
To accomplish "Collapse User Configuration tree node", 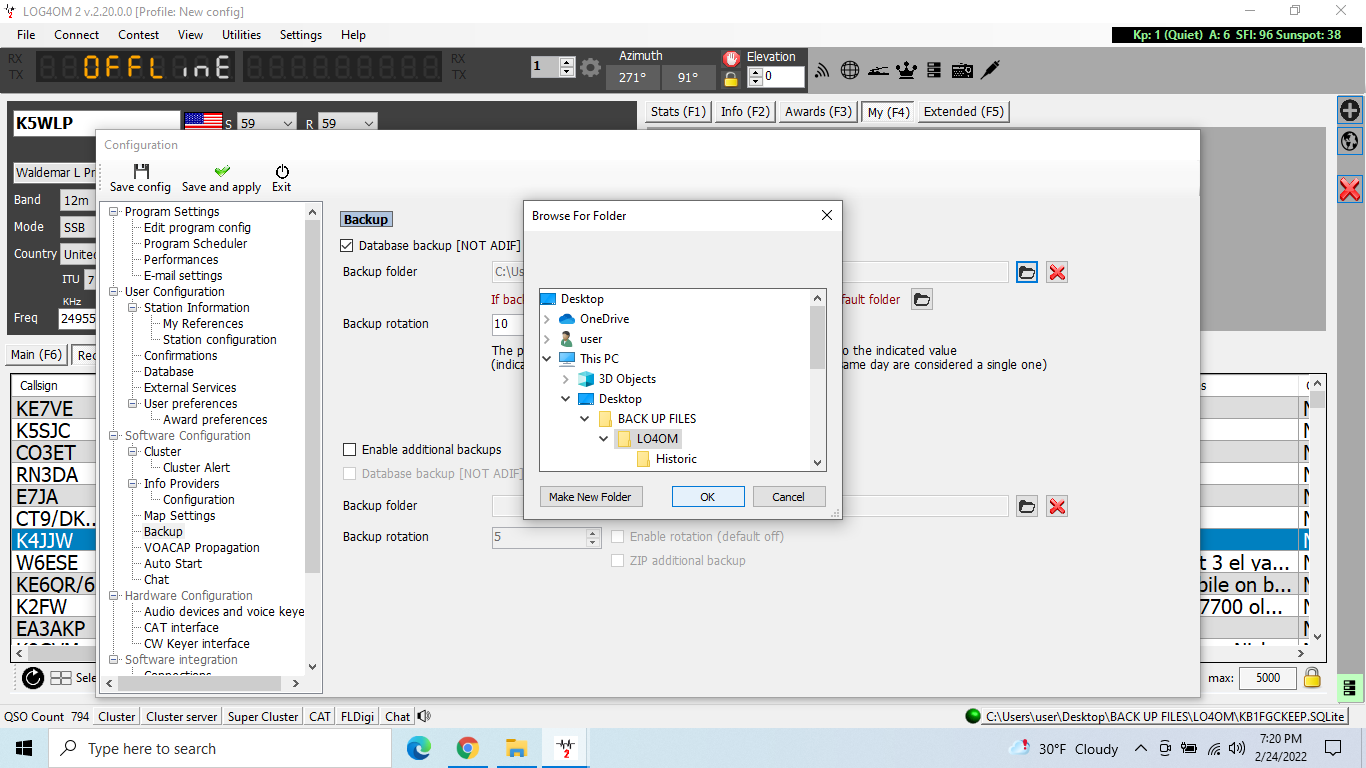I will point(114,292).
